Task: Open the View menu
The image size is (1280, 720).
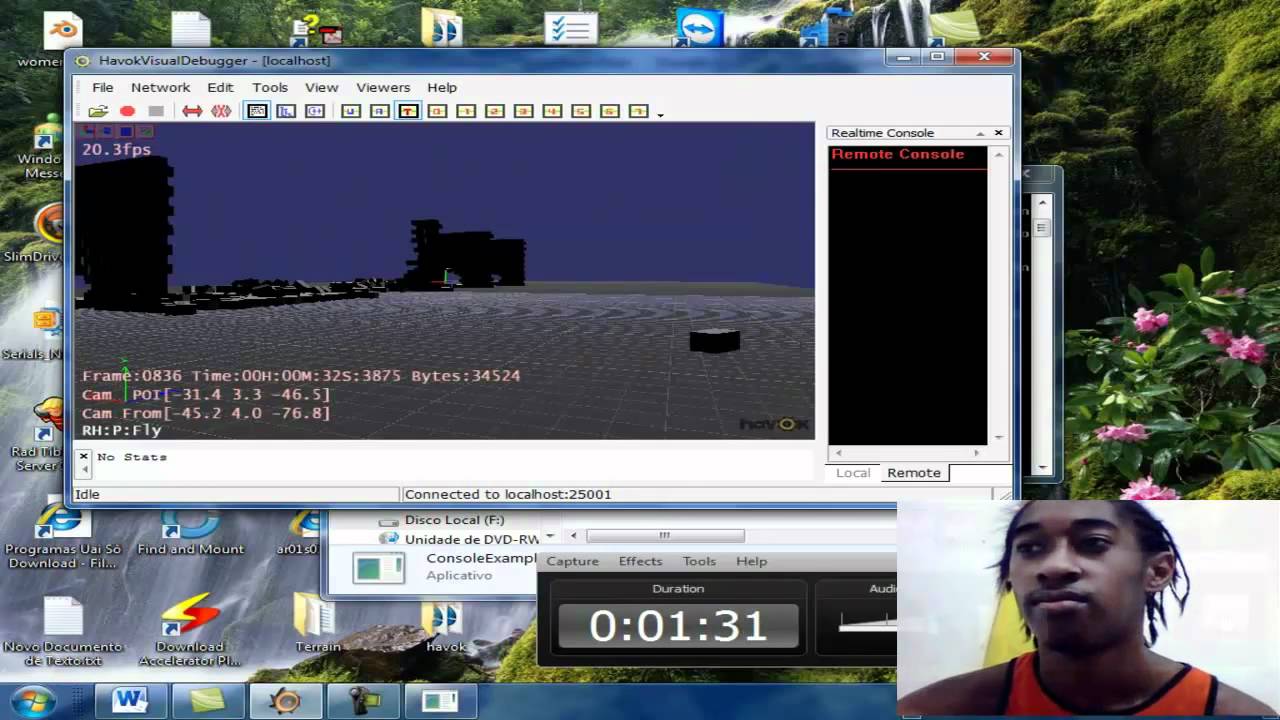Action: coord(321,88)
